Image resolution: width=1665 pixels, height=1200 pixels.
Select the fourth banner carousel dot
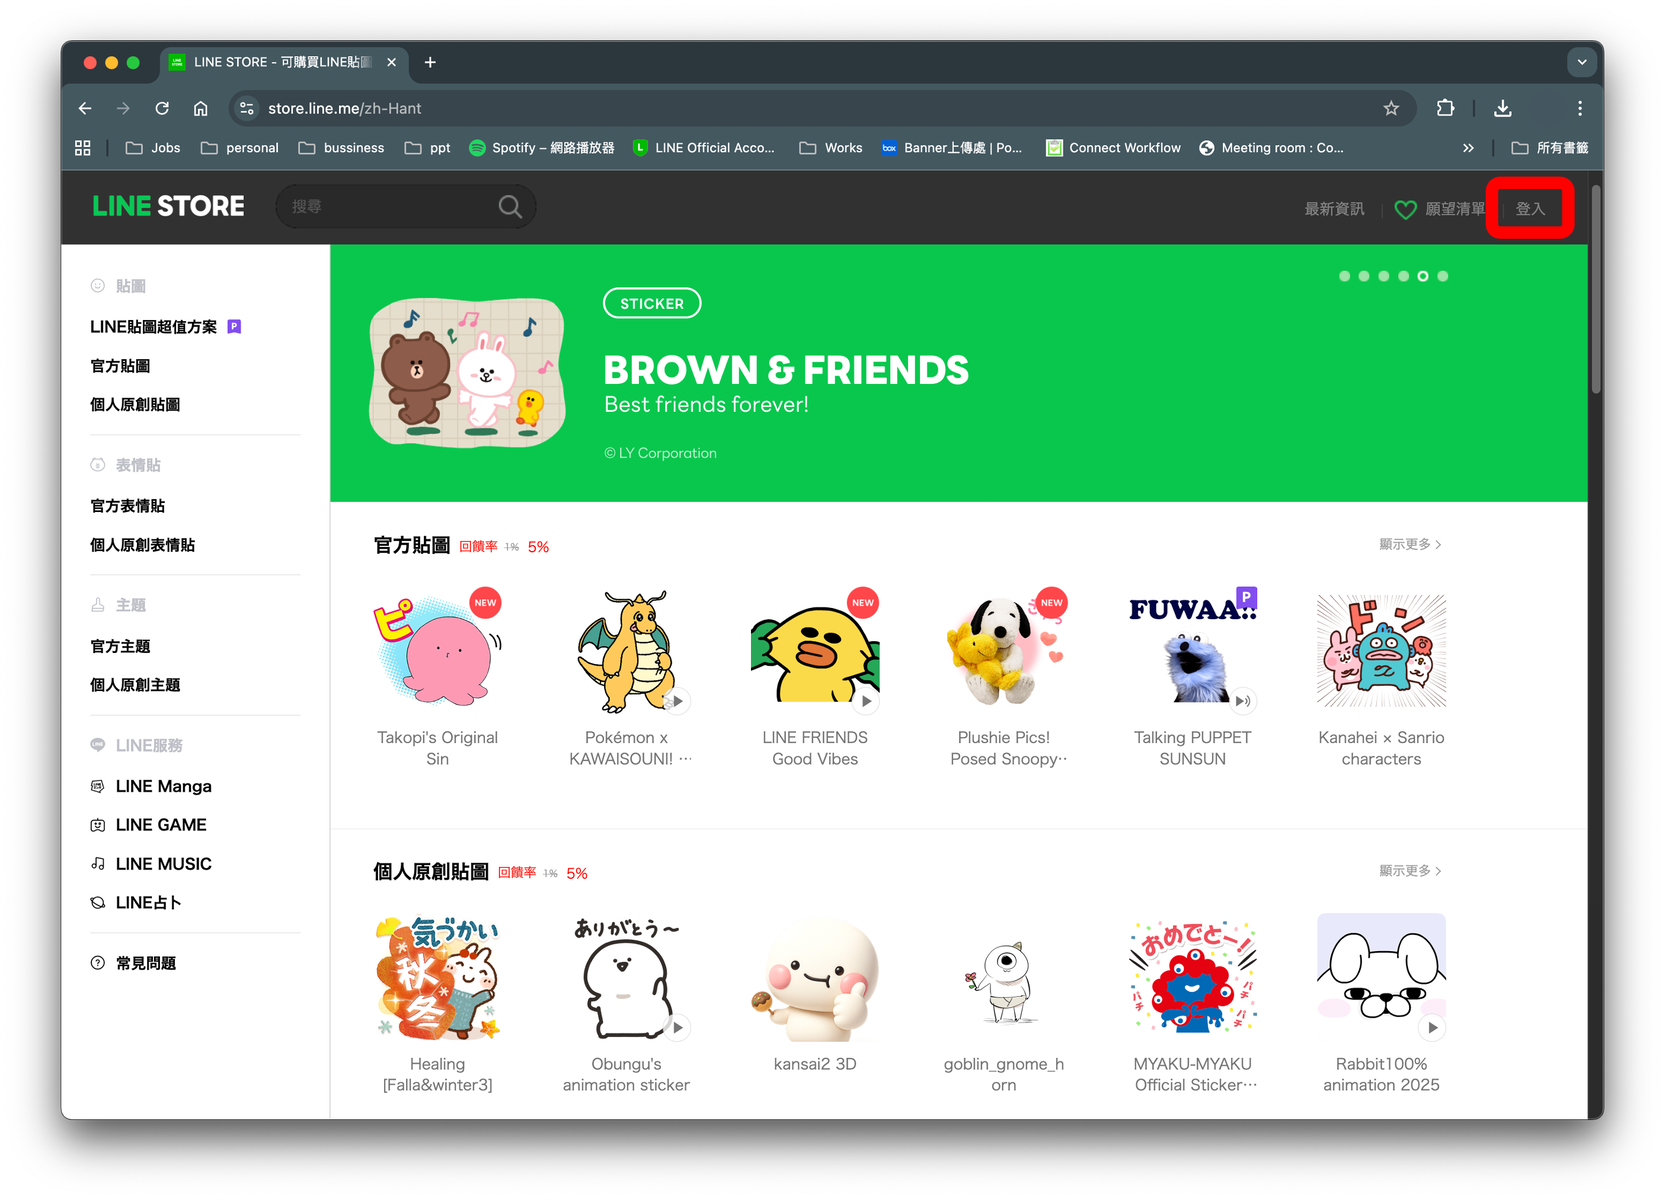click(x=1404, y=276)
